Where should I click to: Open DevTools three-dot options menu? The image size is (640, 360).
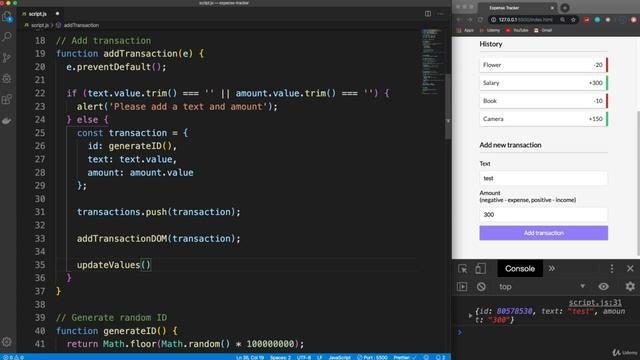pos(611,269)
